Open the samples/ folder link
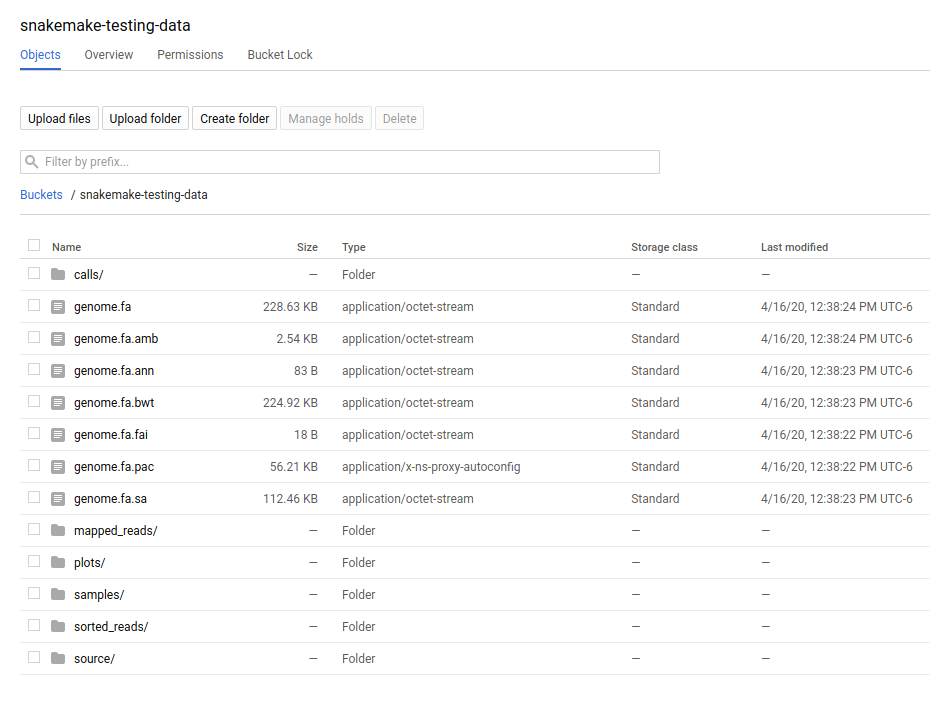 coord(99,595)
